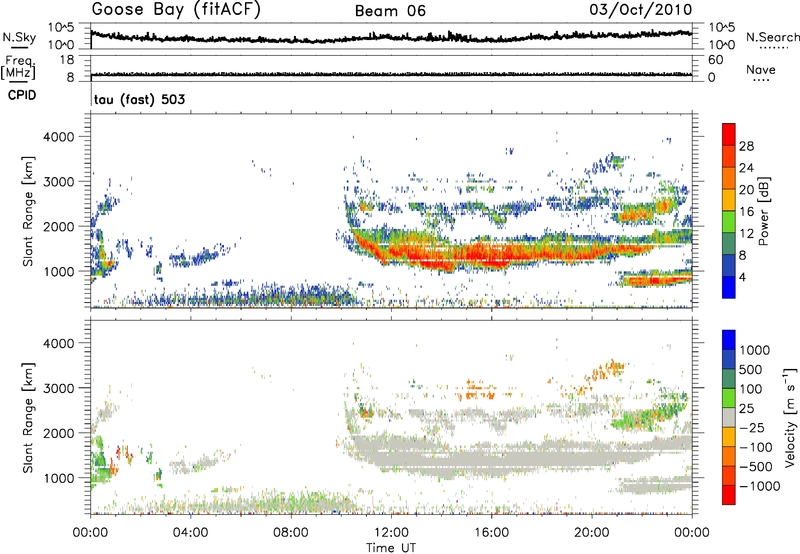The width and height of the screenshot is (800, 554).
Task: Click the "18" frequency axis tick value
Action: coord(67,60)
